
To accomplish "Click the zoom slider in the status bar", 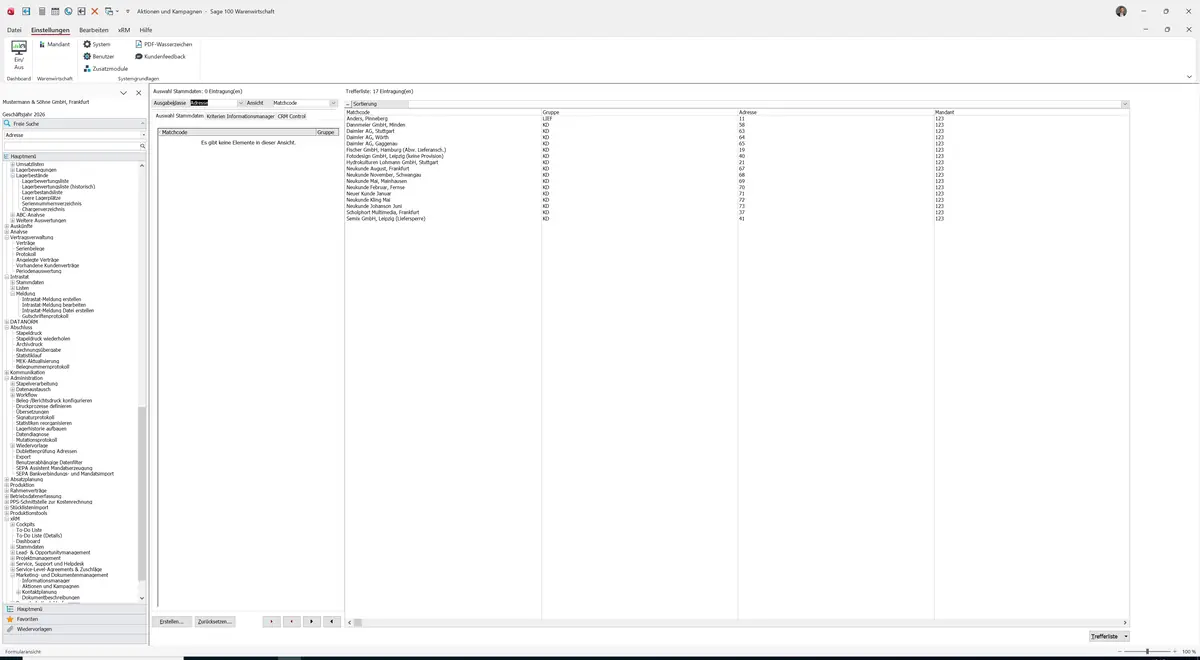I will coord(1147,652).
